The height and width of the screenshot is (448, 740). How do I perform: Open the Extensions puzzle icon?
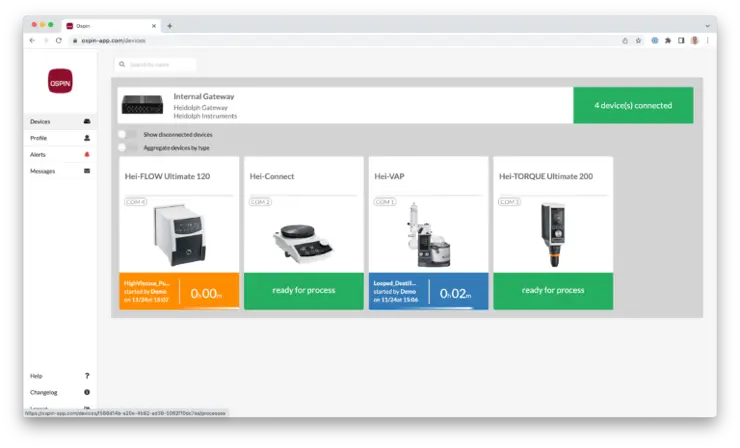point(668,41)
